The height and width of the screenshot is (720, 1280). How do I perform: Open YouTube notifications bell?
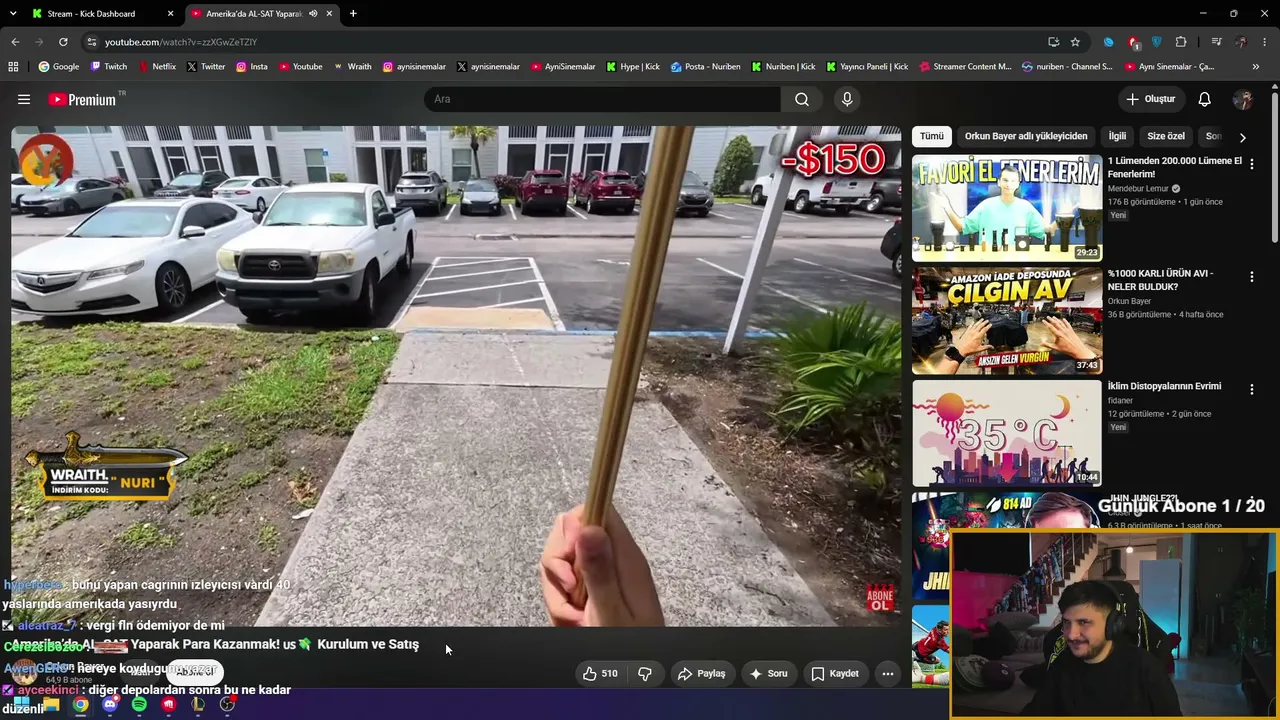tap(1205, 99)
